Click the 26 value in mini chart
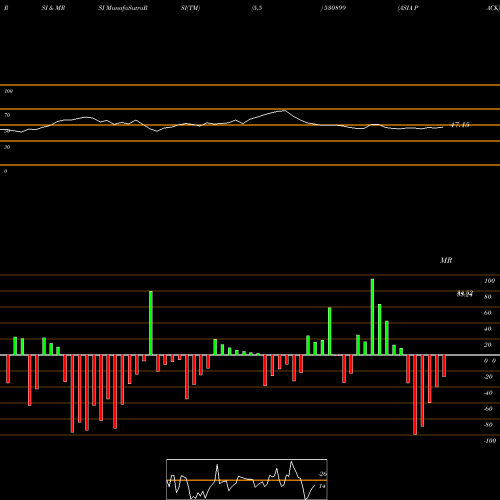The image size is (500, 500). click(x=323, y=474)
